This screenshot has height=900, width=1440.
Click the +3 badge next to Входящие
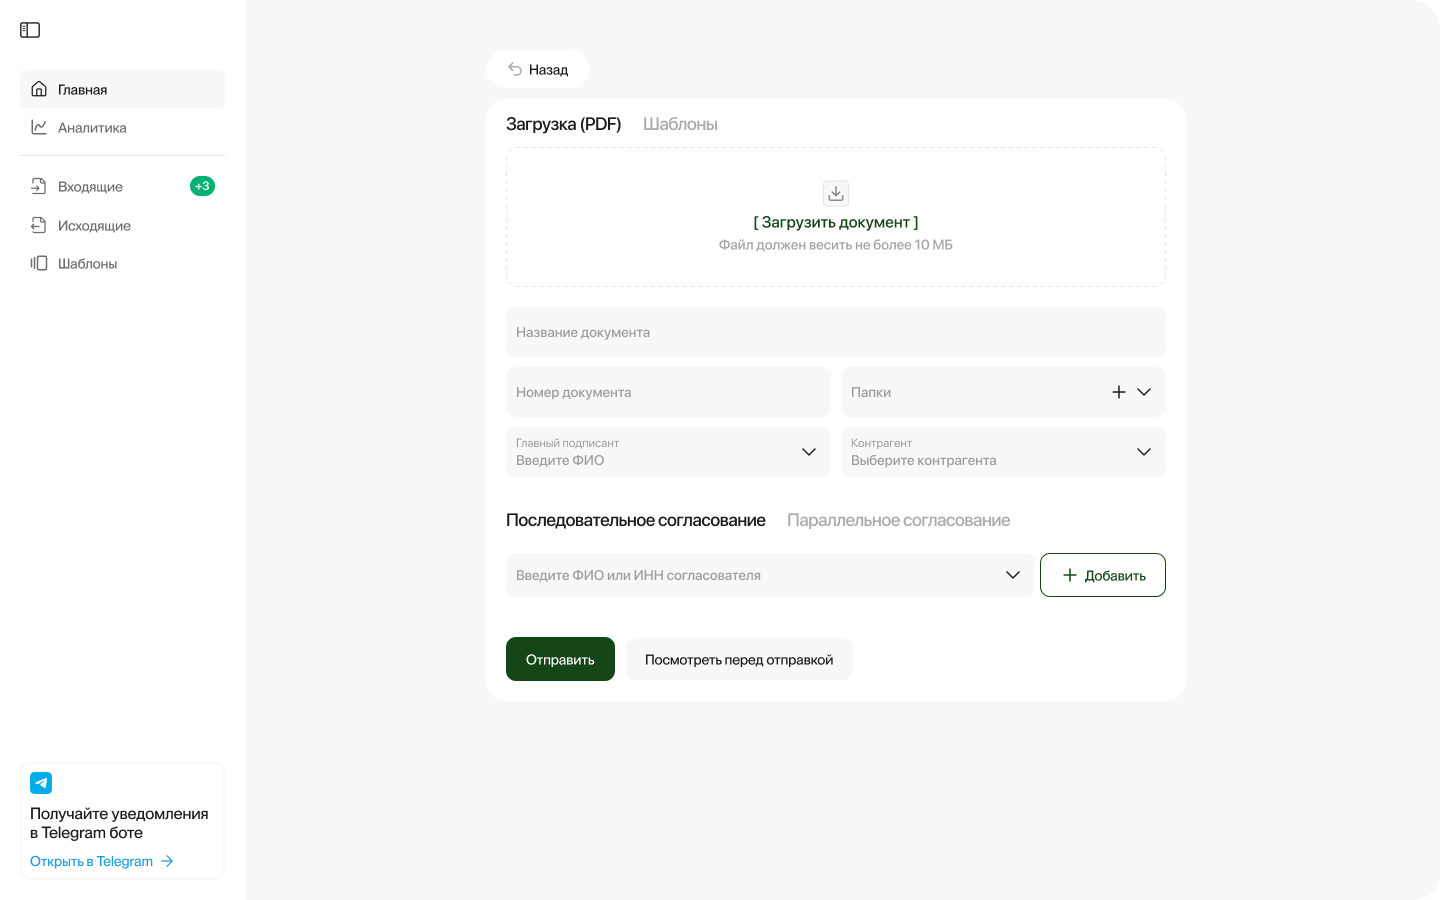[202, 185]
